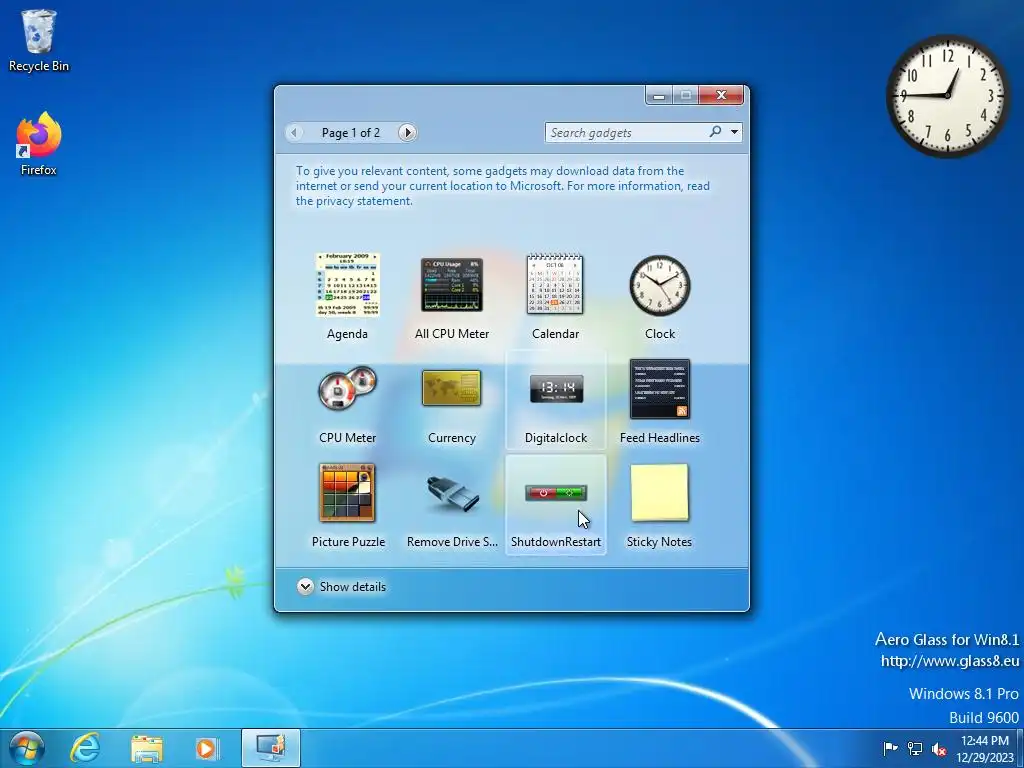The image size is (1024, 768).
Task: Click the 'Page 1 of 2' text
Action: [x=351, y=133]
